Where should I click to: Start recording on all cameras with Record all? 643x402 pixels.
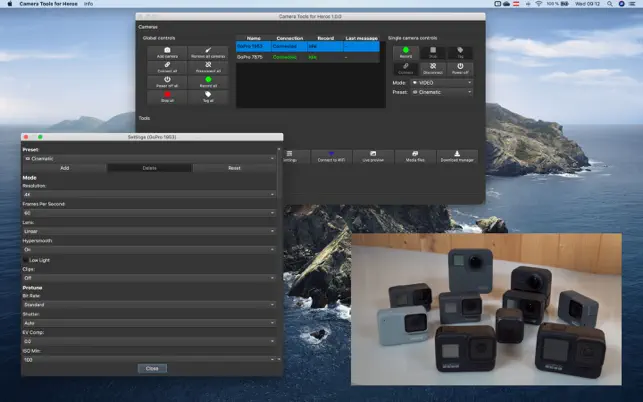click(208, 82)
